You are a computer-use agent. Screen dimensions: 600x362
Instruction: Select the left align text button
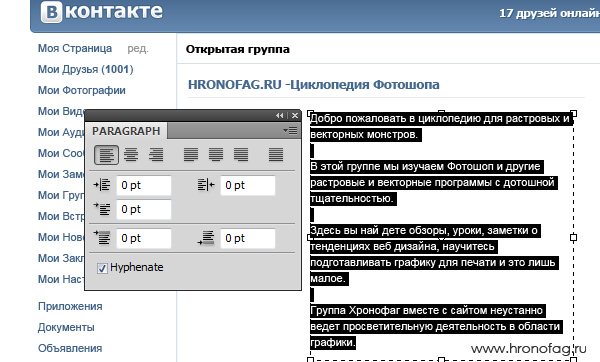coord(106,155)
